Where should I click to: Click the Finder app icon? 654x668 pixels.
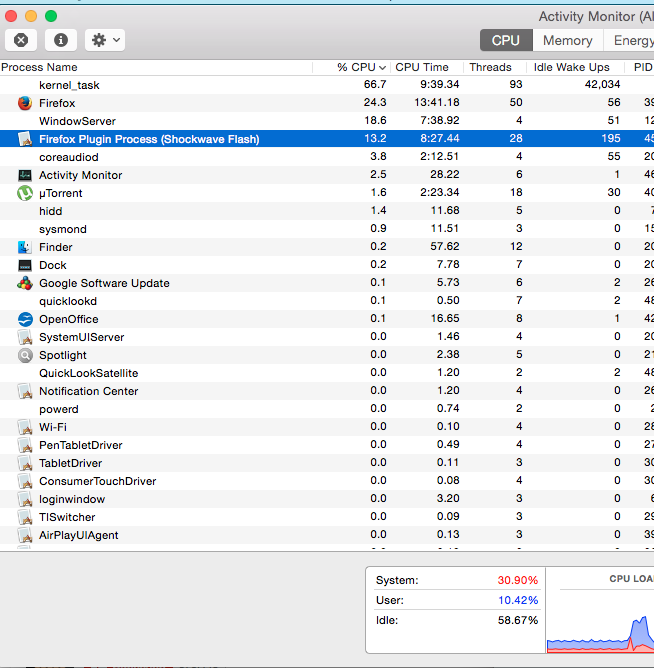point(25,247)
